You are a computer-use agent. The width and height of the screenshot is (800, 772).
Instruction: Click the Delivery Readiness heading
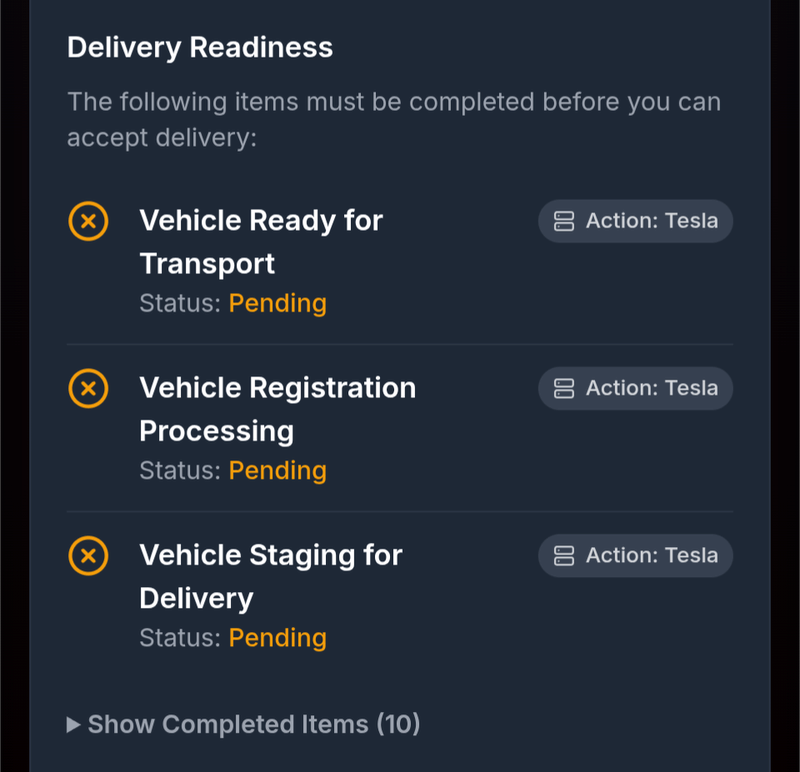[x=200, y=47]
